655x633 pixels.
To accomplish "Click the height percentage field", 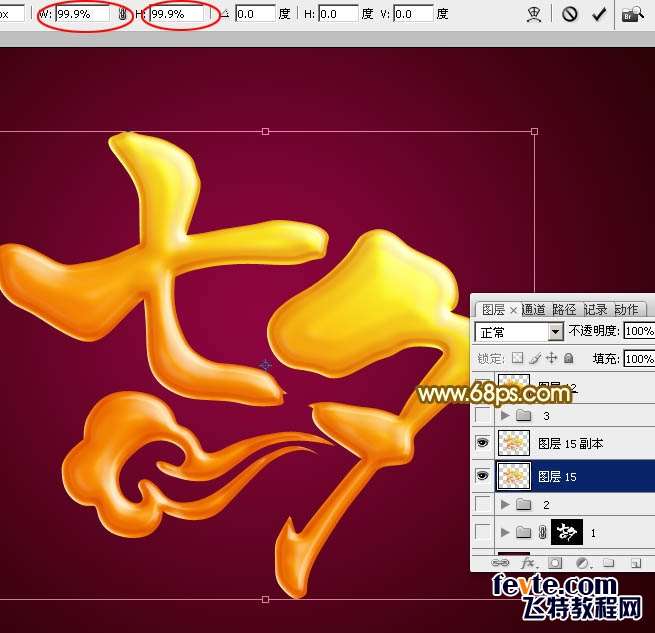I will coord(176,14).
